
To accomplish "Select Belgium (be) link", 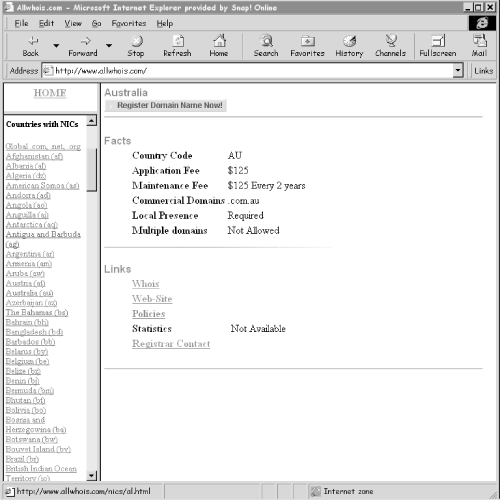I will tap(27, 361).
